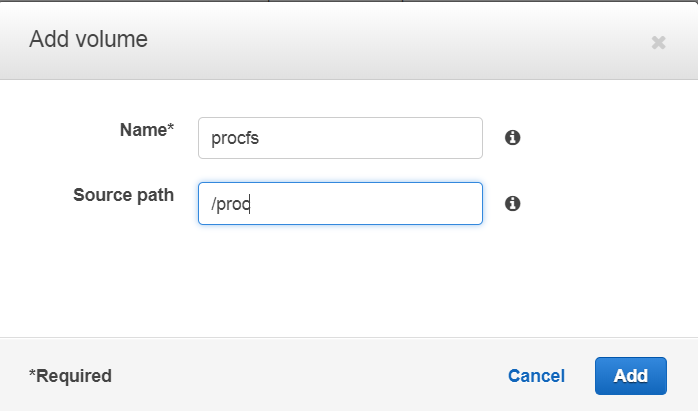Cancel adding the volume

(x=536, y=376)
